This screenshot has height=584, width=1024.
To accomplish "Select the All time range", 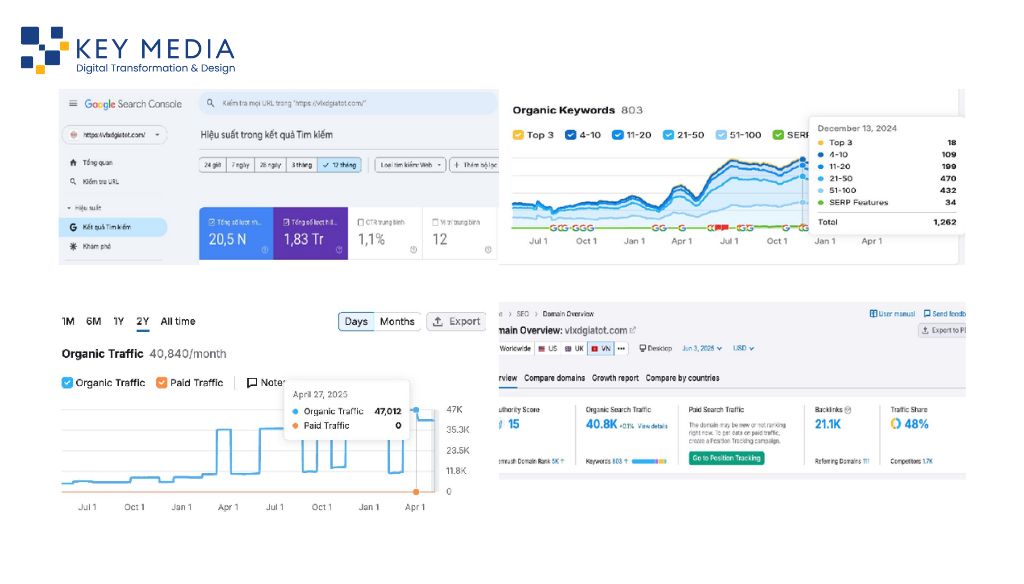I will pos(178,321).
